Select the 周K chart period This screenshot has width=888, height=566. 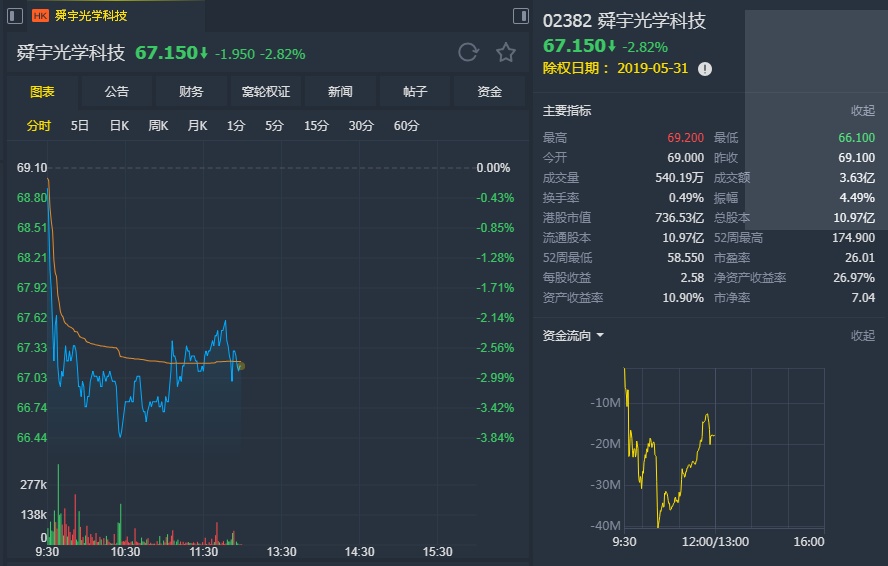pyautogui.click(x=158, y=126)
